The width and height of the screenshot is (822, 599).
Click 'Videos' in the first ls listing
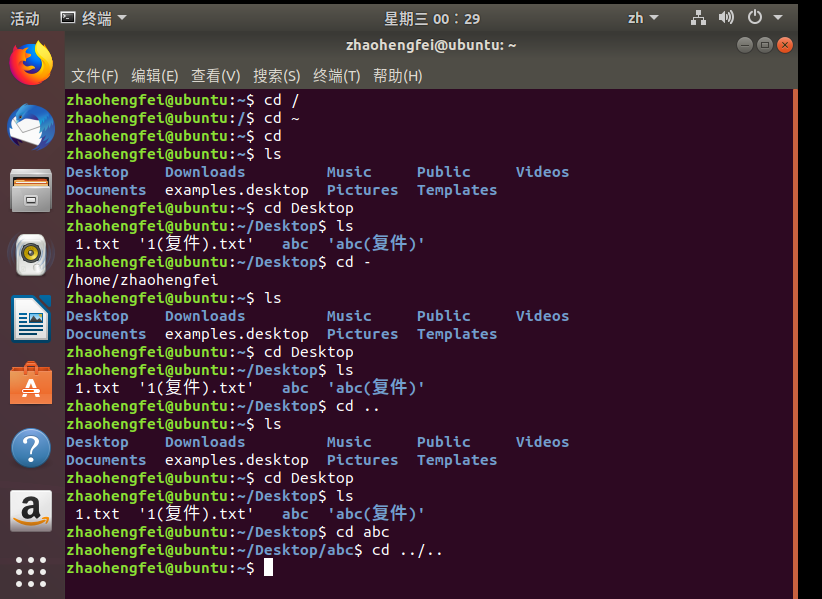tap(542, 172)
